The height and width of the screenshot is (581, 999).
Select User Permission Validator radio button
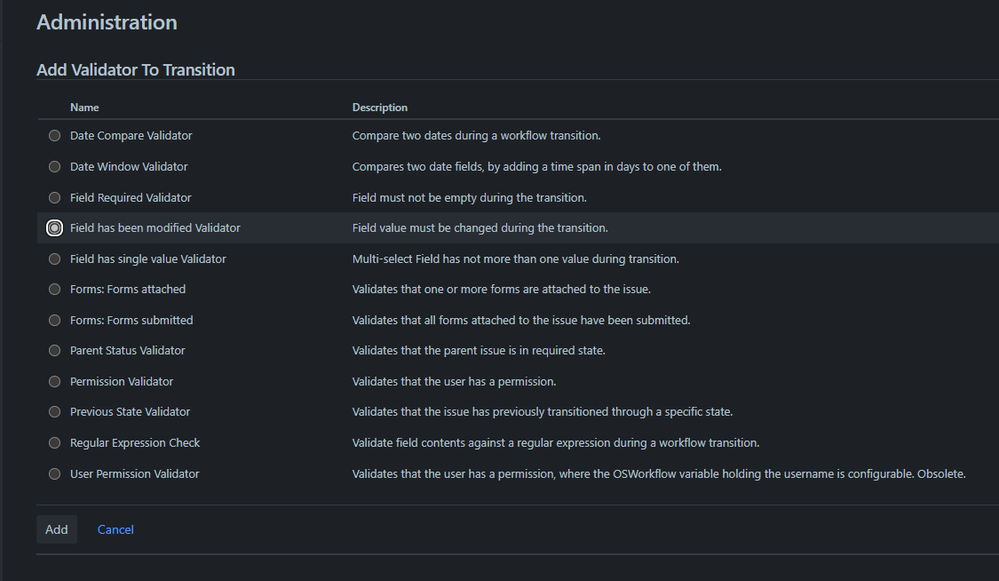[54, 474]
